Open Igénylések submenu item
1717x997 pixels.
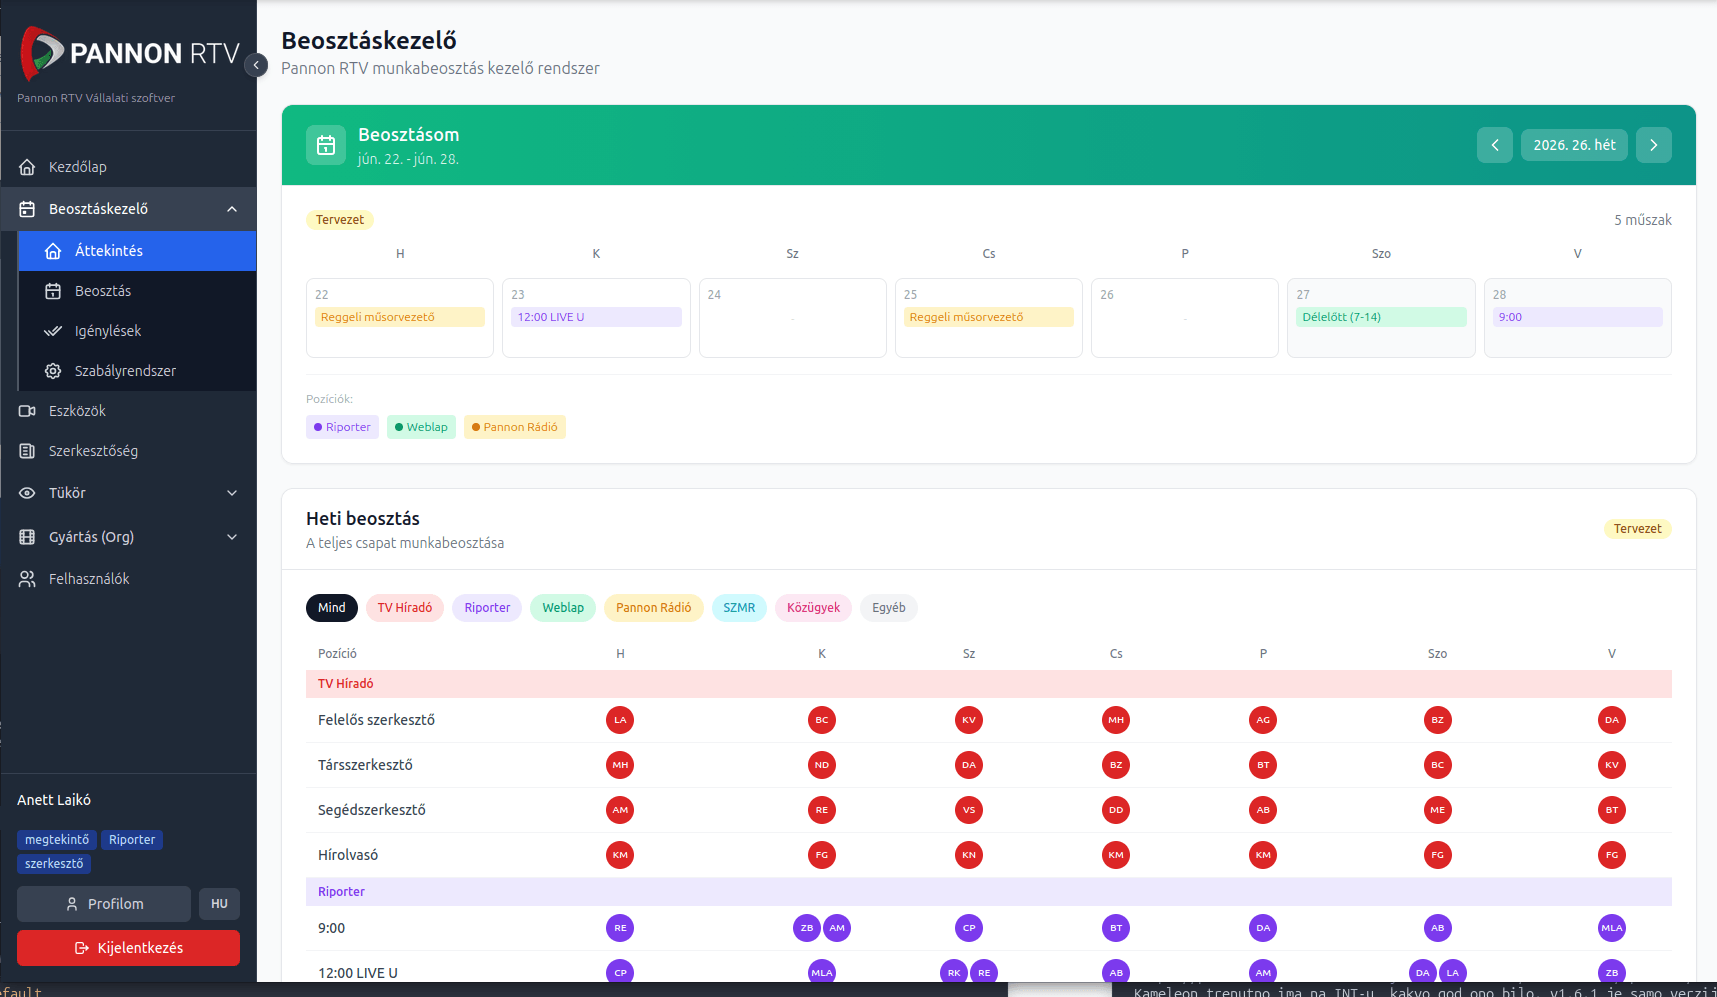[x=137, y=331]
